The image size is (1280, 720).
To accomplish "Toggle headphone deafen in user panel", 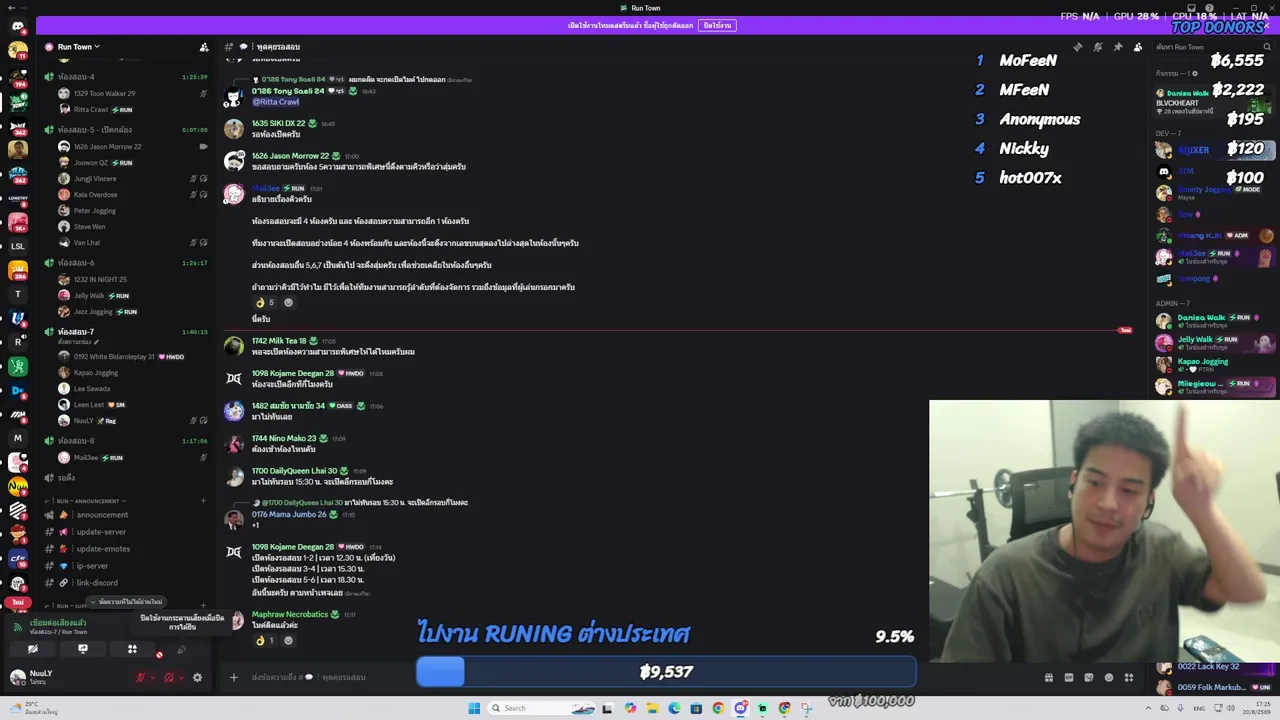I will tap(169, 677).
